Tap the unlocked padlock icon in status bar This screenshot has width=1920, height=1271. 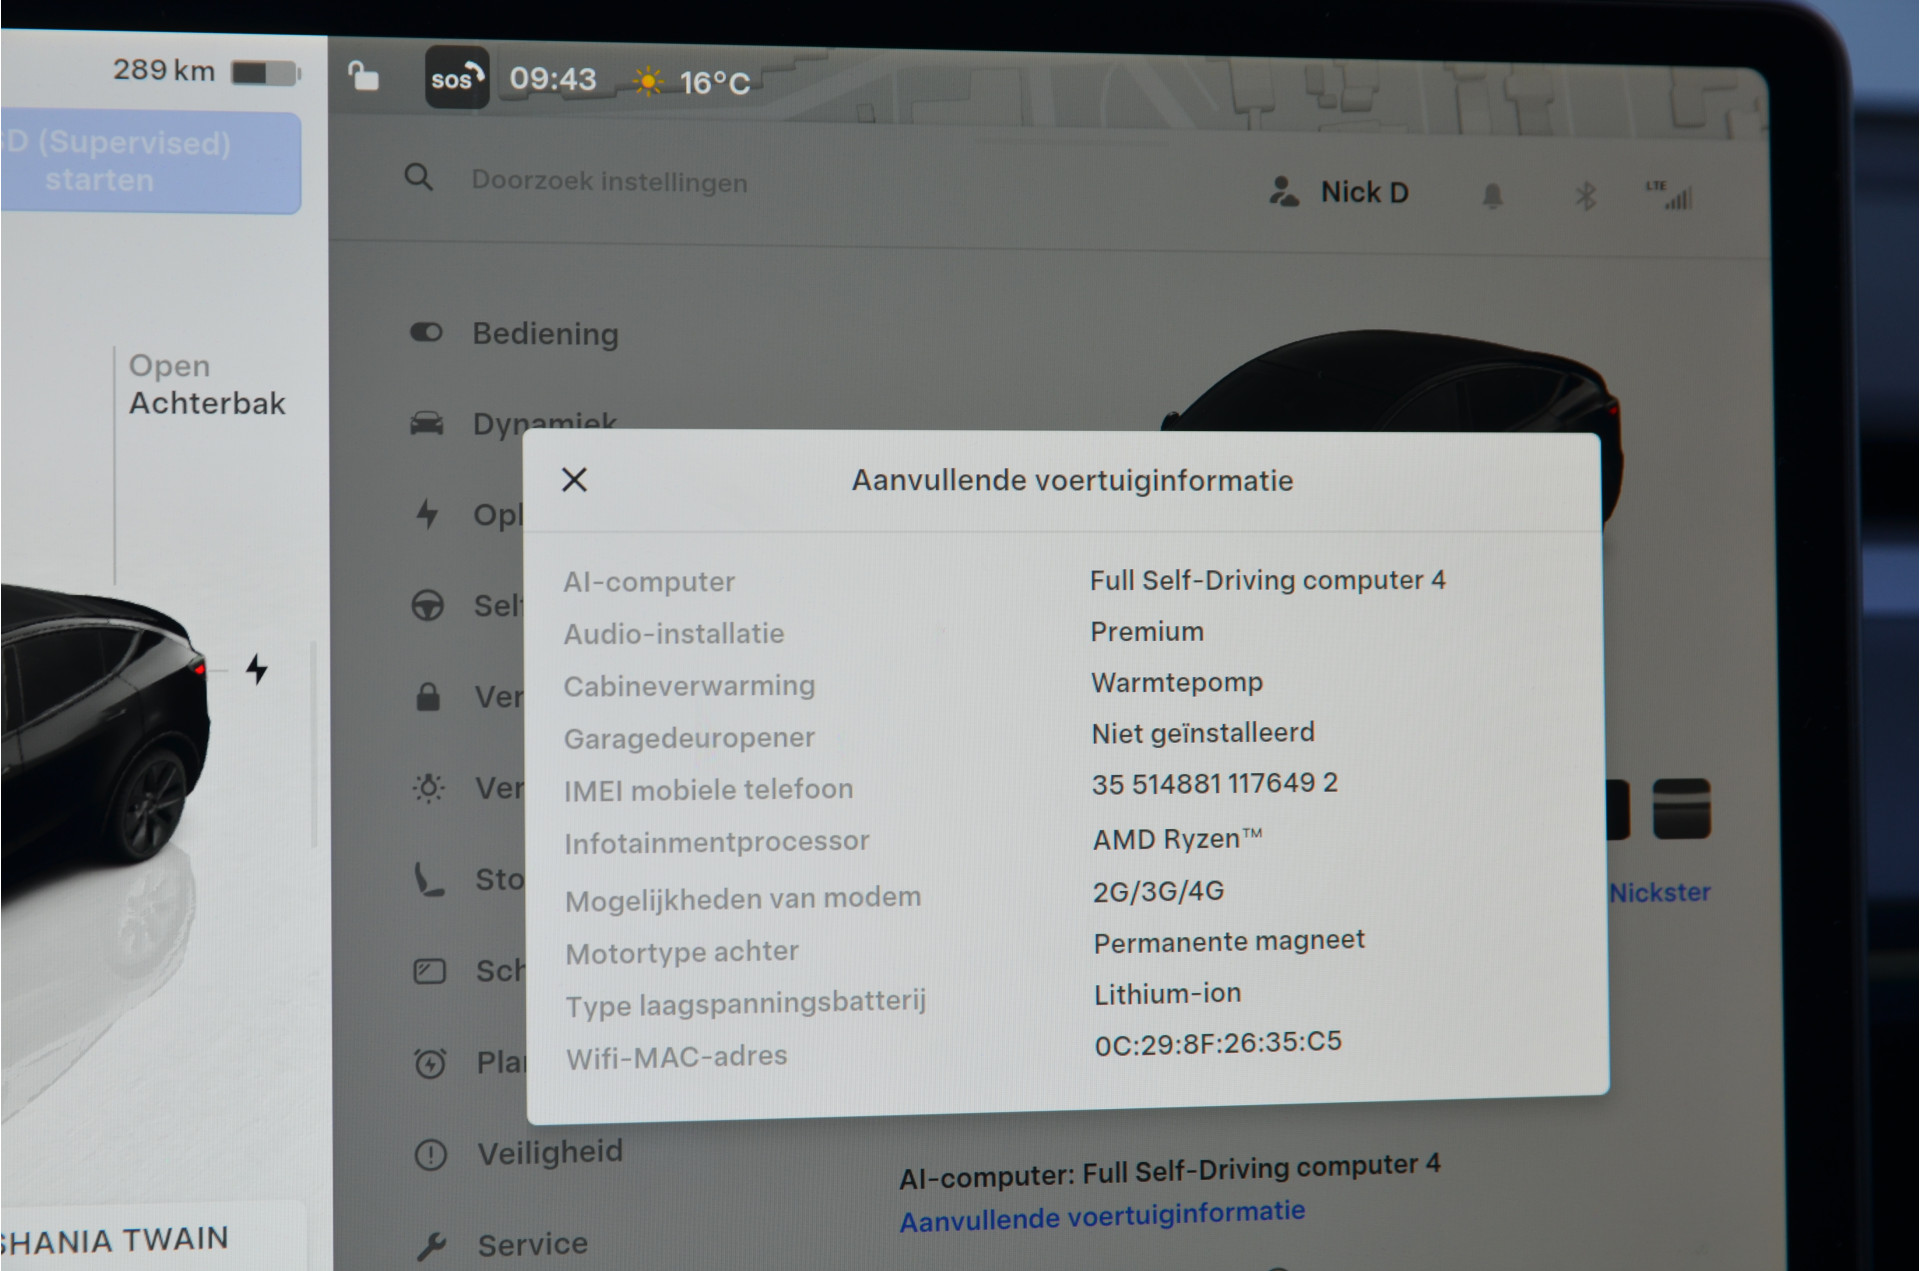[x=363, y=76]
